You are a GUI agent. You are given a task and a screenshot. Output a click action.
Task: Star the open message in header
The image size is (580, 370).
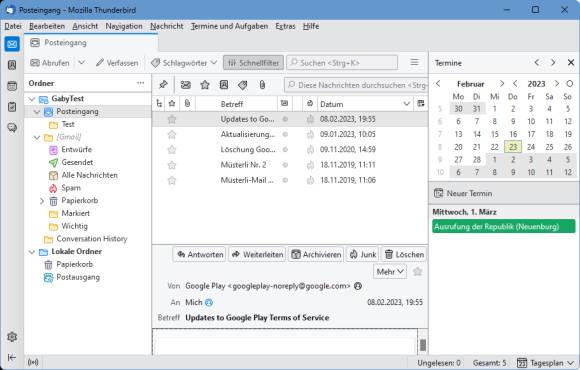coord(418,272)
